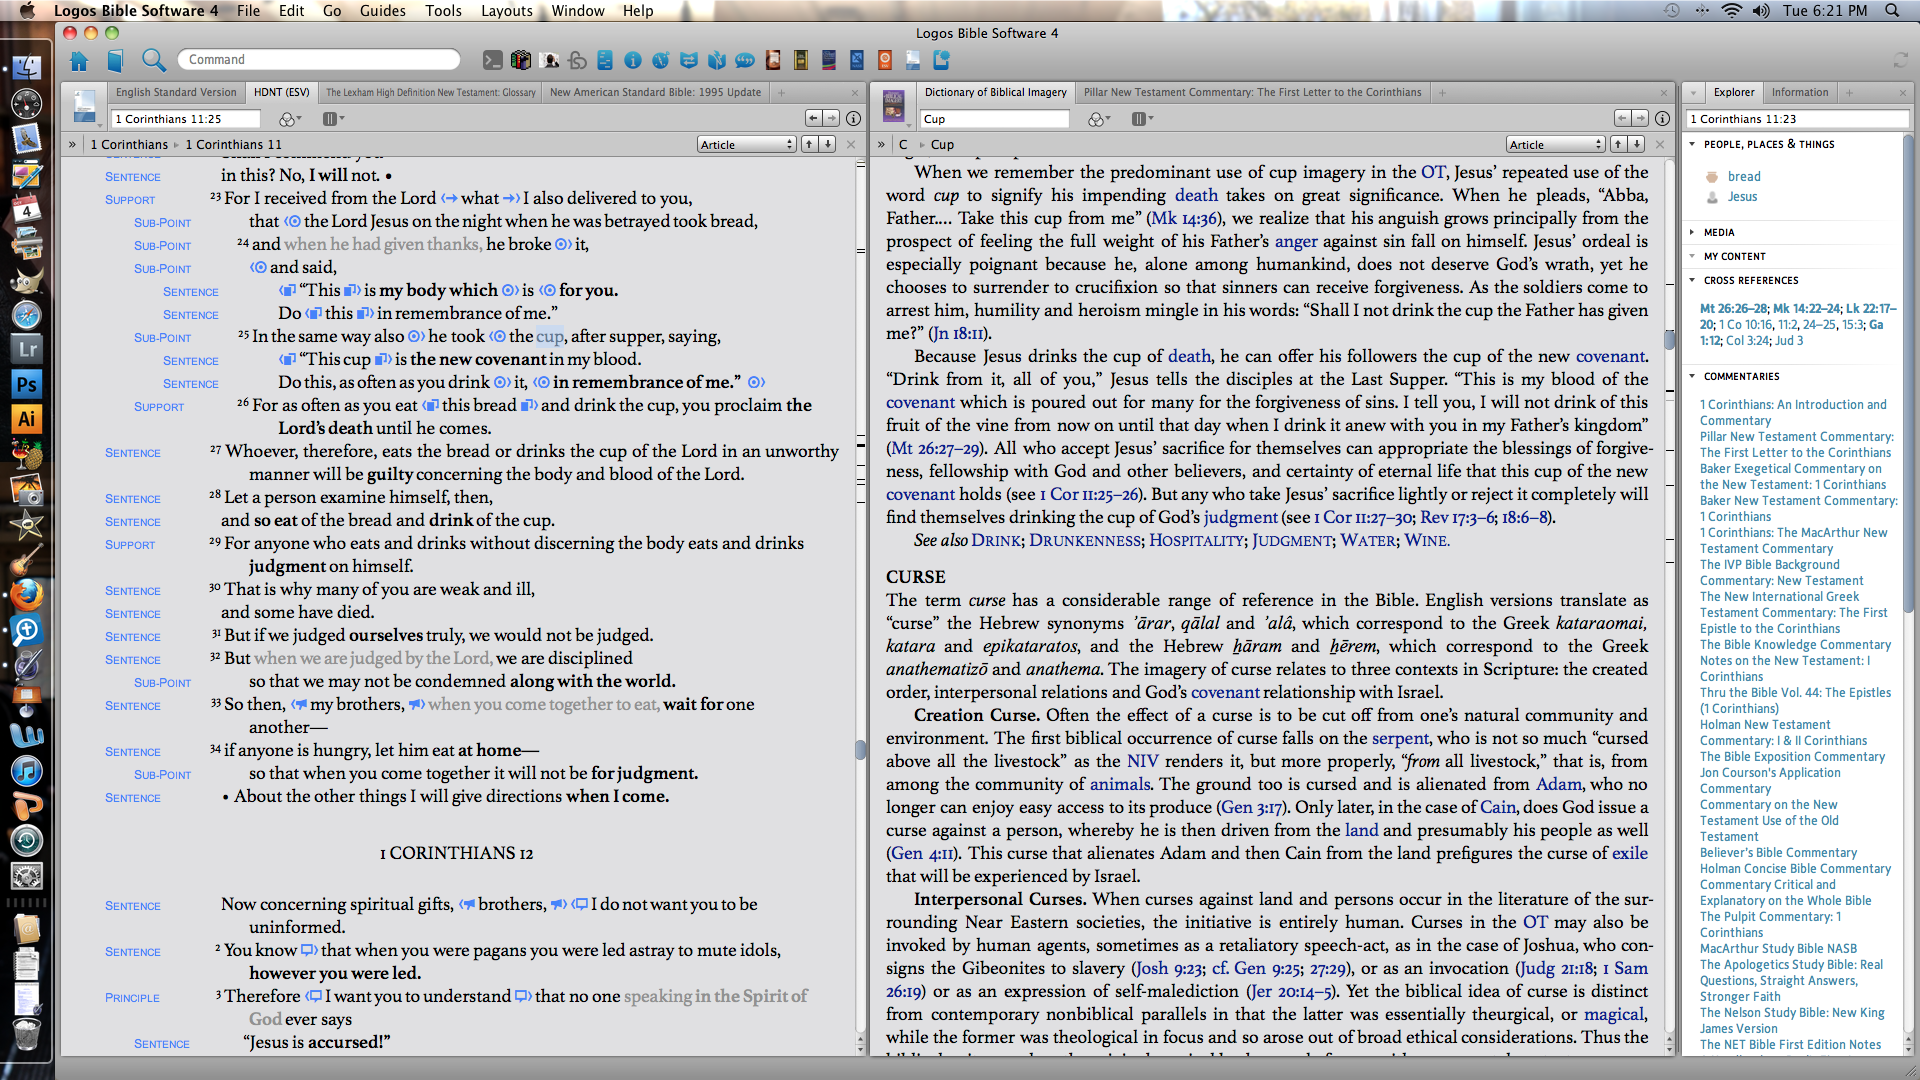Add a new tab in the HDNT panel
Screen dimensions: 1920x1080
click(782, 93)
